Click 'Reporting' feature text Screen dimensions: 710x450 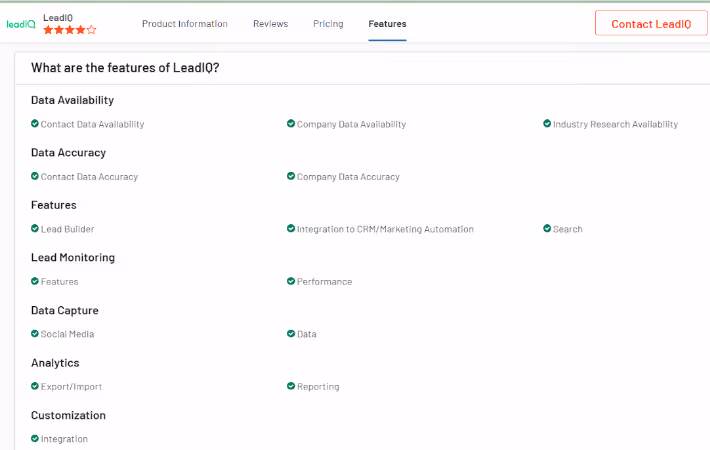tap(318, 387)
